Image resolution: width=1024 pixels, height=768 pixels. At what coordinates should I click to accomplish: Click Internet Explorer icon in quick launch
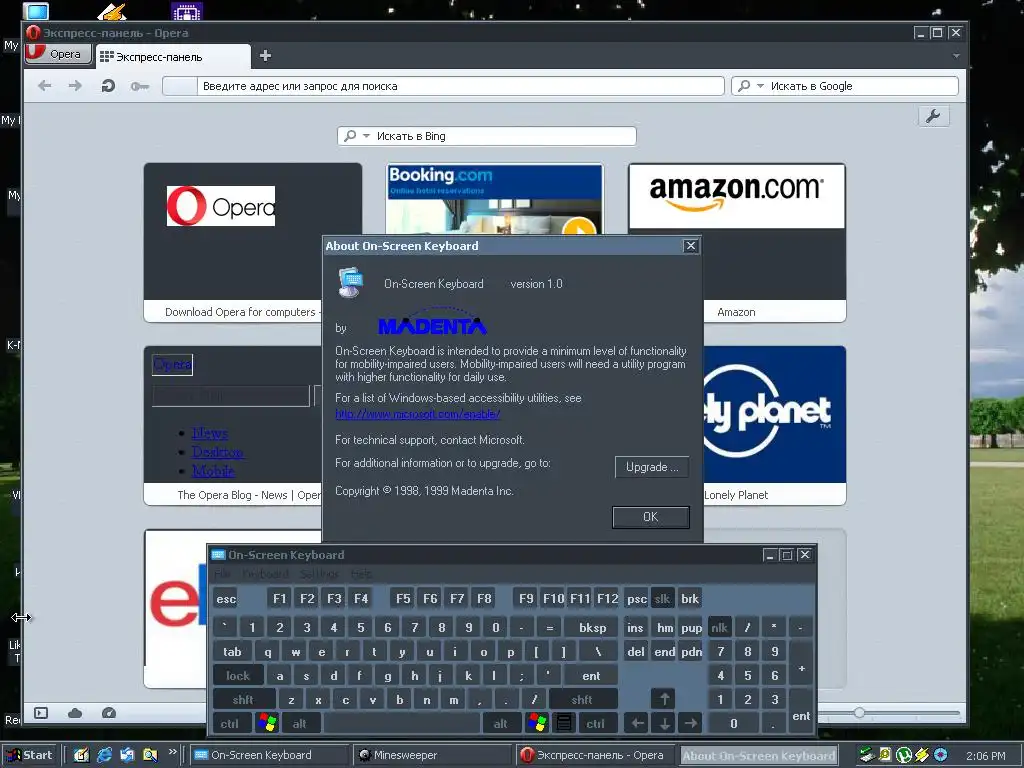[104, 755]
